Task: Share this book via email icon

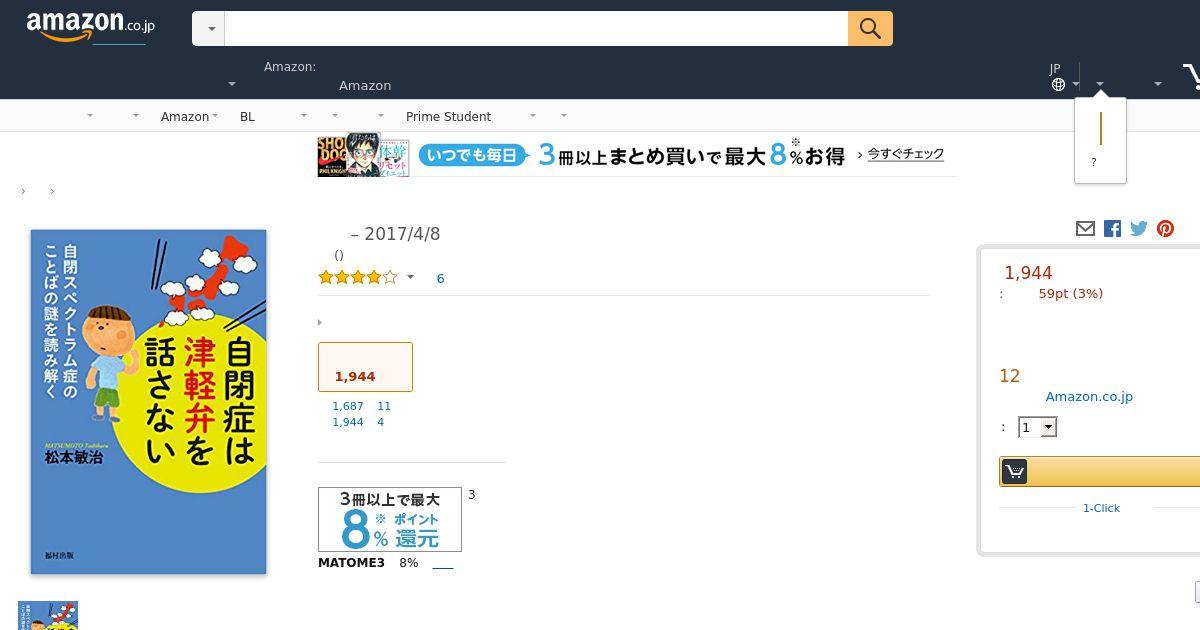Action: pos(1085,229)
